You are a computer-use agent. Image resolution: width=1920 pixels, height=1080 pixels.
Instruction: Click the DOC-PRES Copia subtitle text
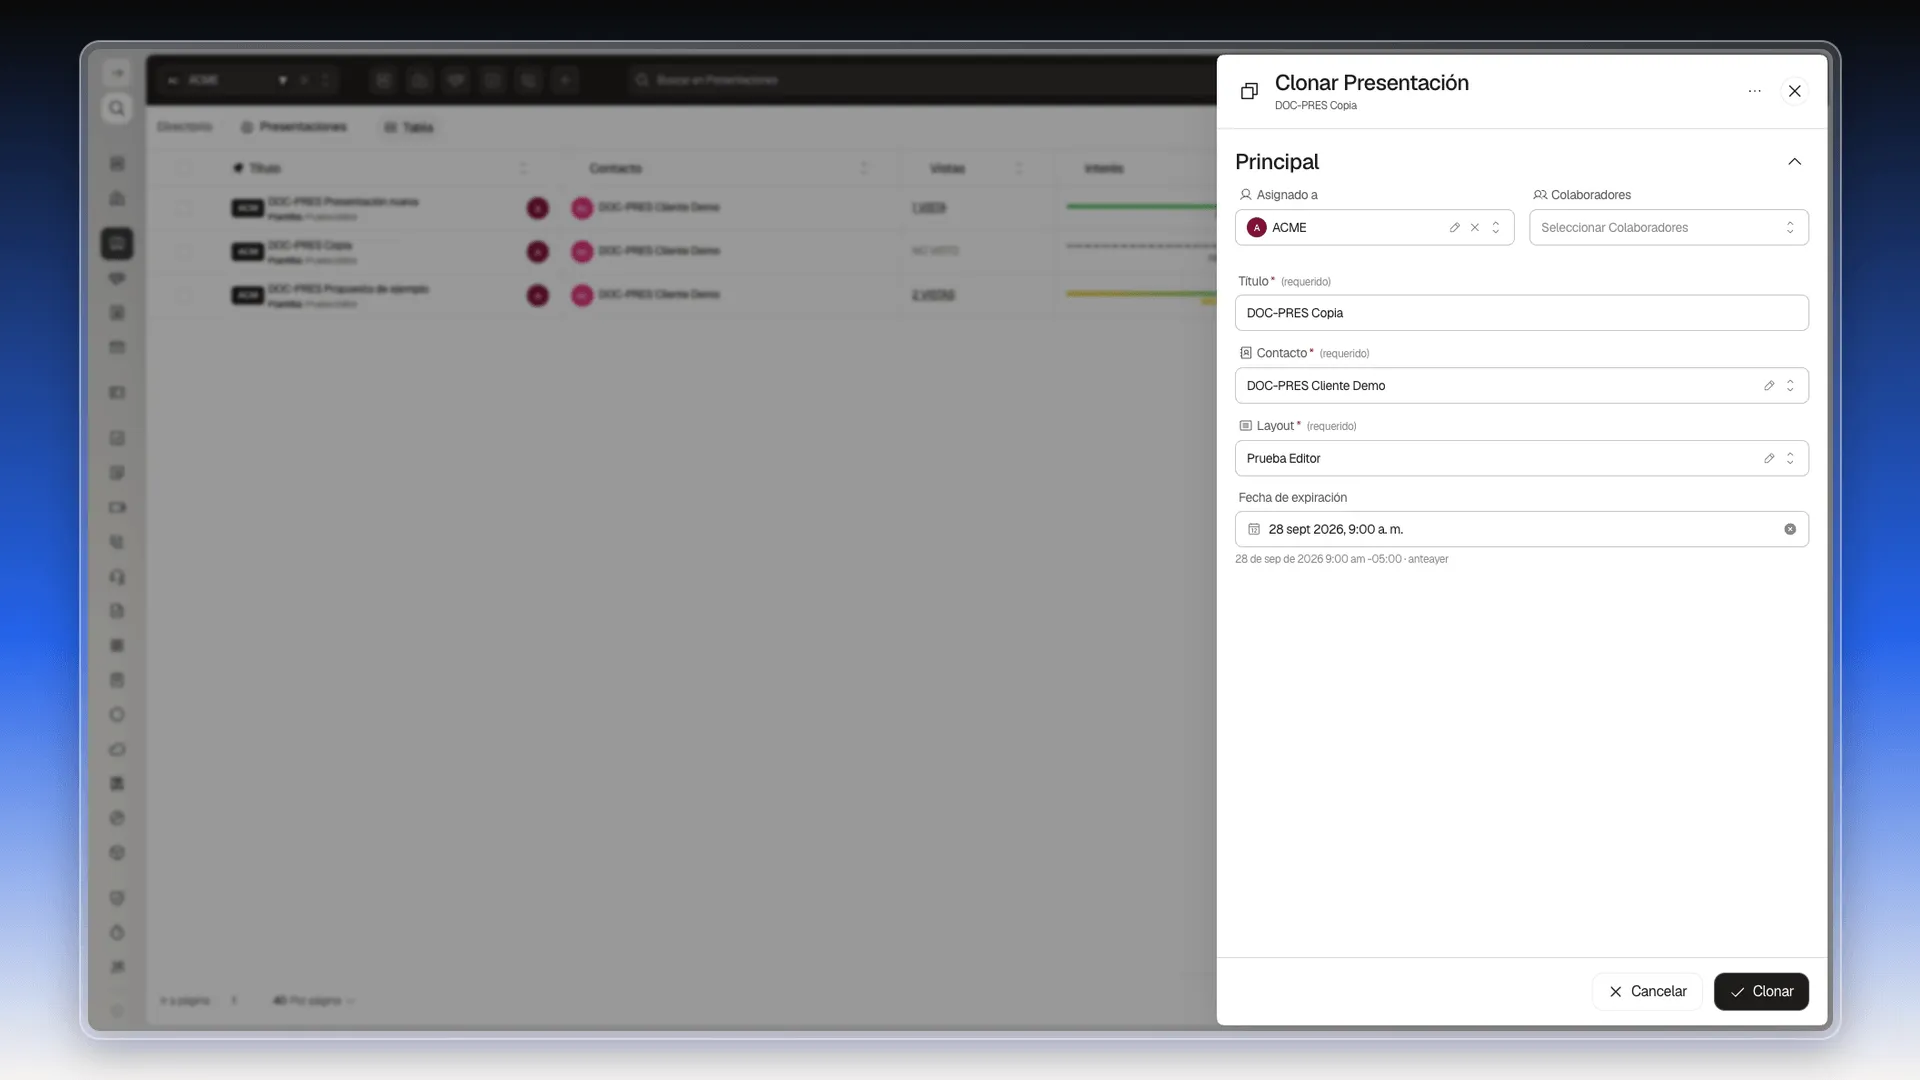(x=1315, y=106)
